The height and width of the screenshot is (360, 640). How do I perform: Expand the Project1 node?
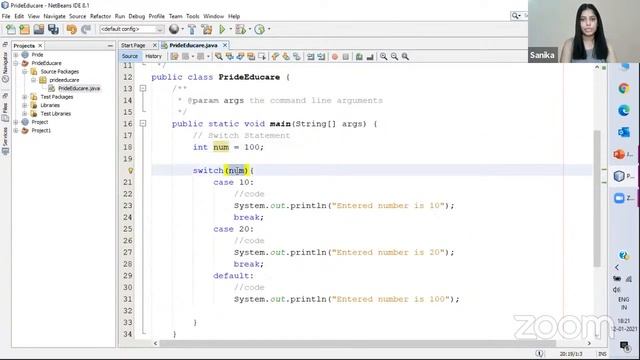pos(16,131)
